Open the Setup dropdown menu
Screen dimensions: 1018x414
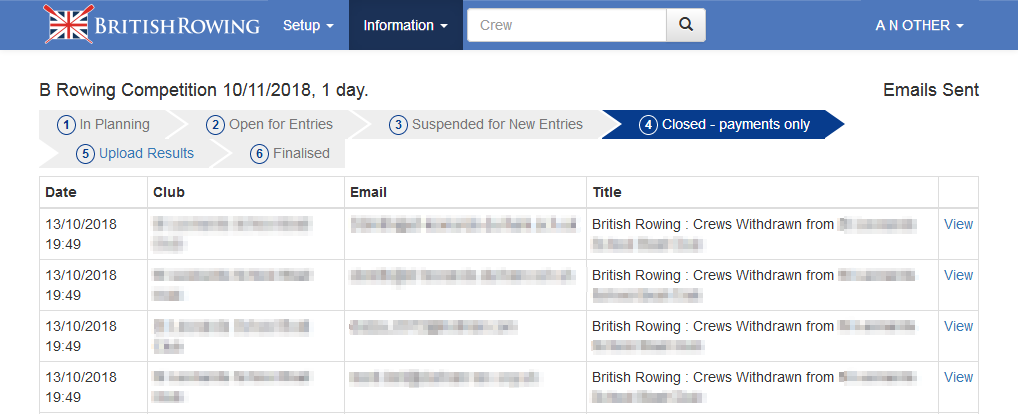coord(308,25)
